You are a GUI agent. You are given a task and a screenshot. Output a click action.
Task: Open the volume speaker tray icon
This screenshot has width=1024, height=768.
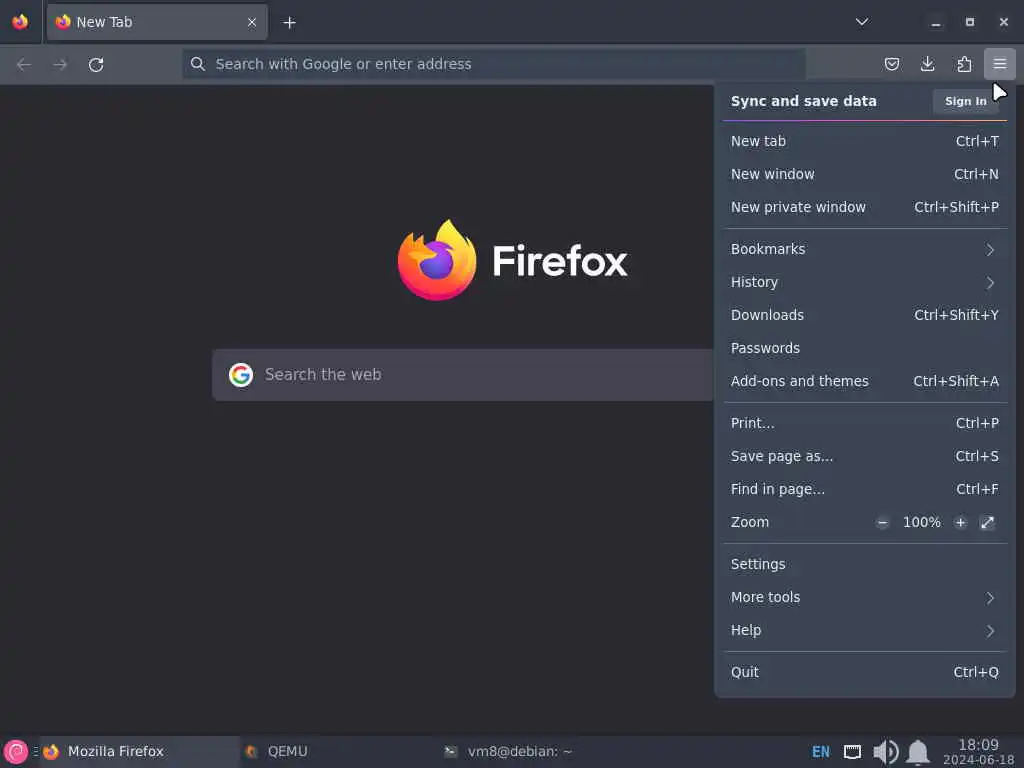[x=886, y=752]
